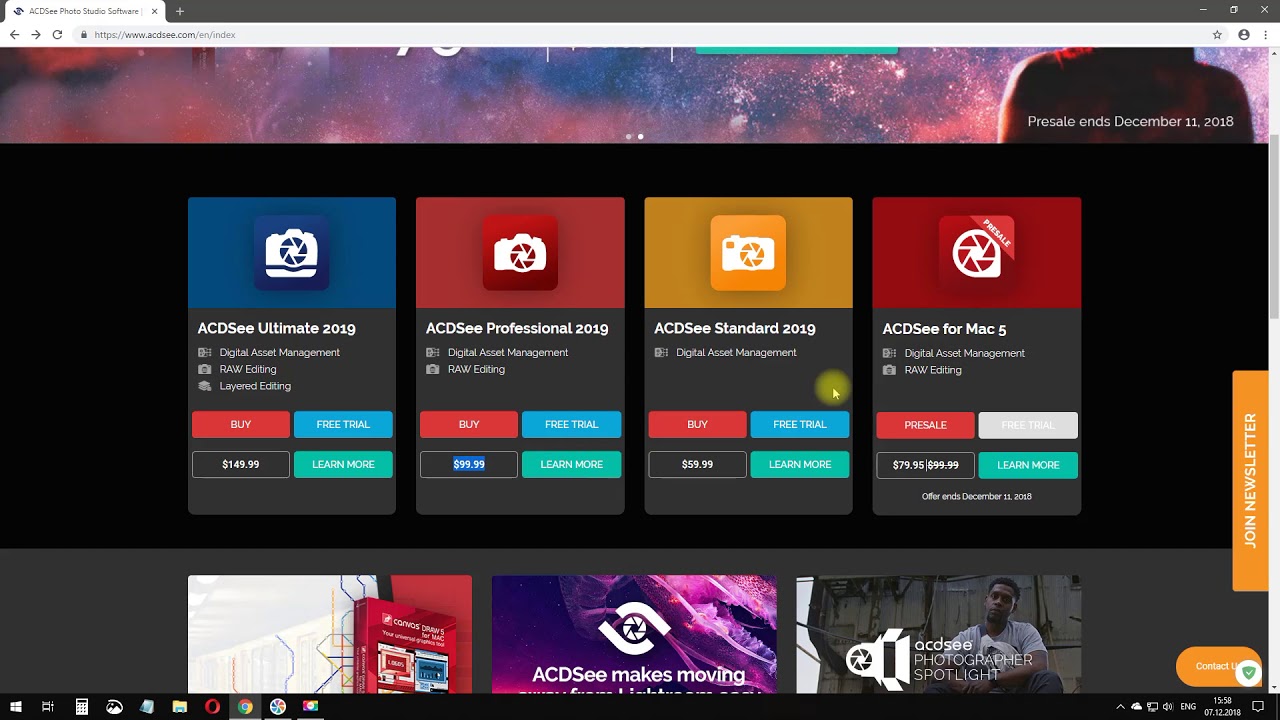The height and width of the screenshot is (720, 1280).
Task: Click the green shield chat badge
Action: (1249, 673)
